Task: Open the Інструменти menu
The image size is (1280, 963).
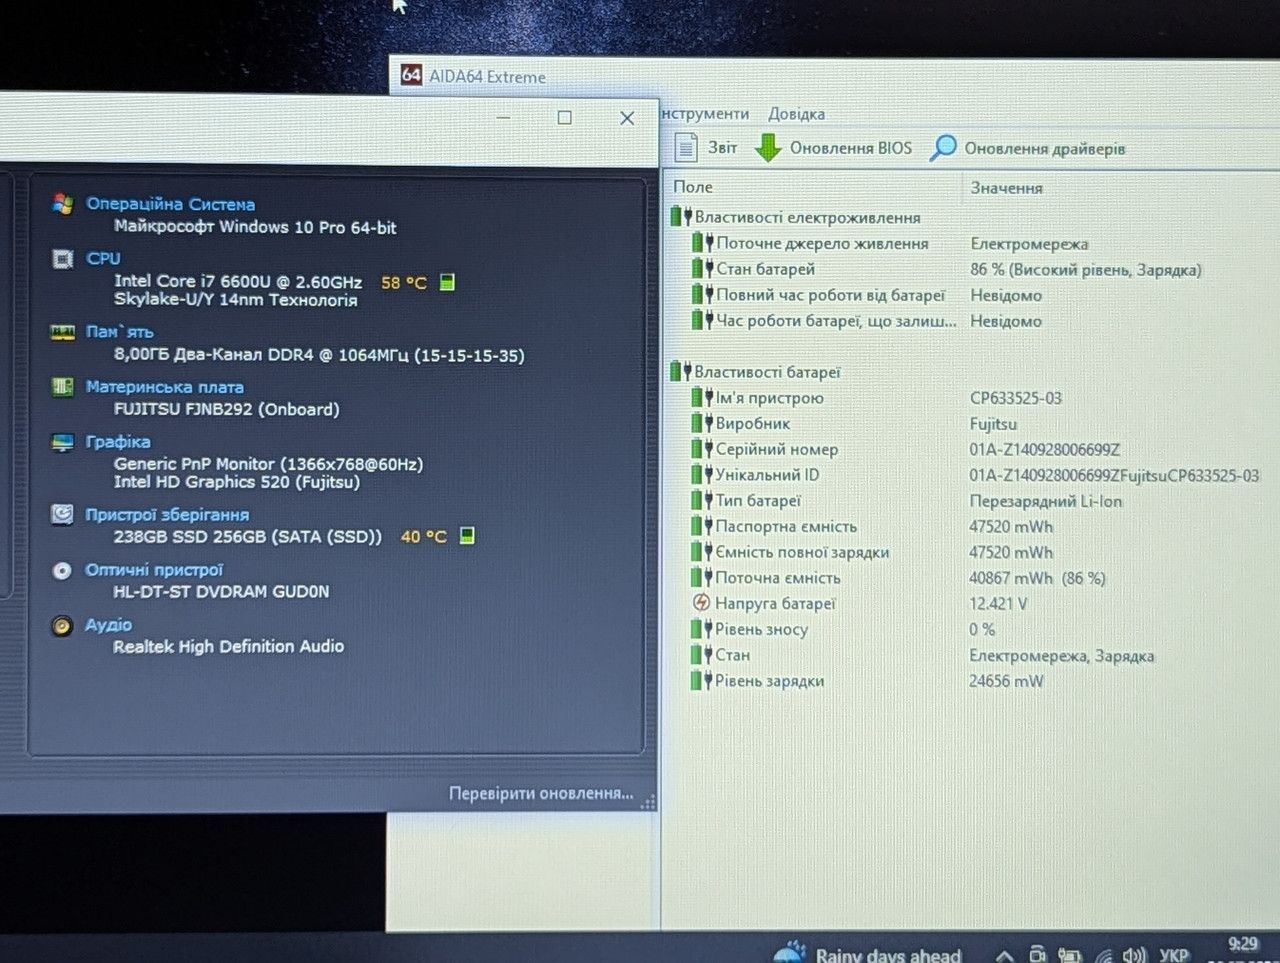Action: click(x=704, y=114)
